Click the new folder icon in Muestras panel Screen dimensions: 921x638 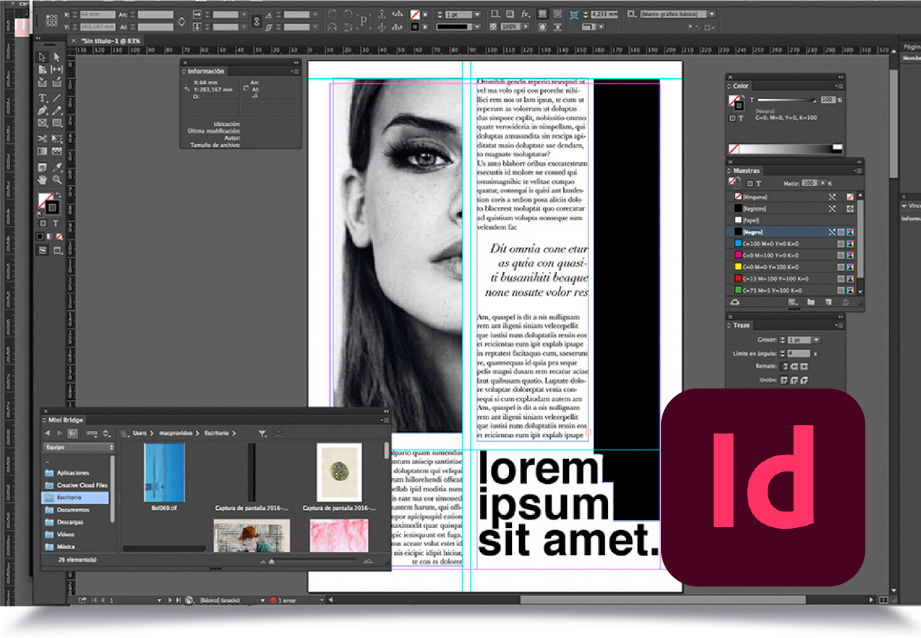click(x=811, y=301)
